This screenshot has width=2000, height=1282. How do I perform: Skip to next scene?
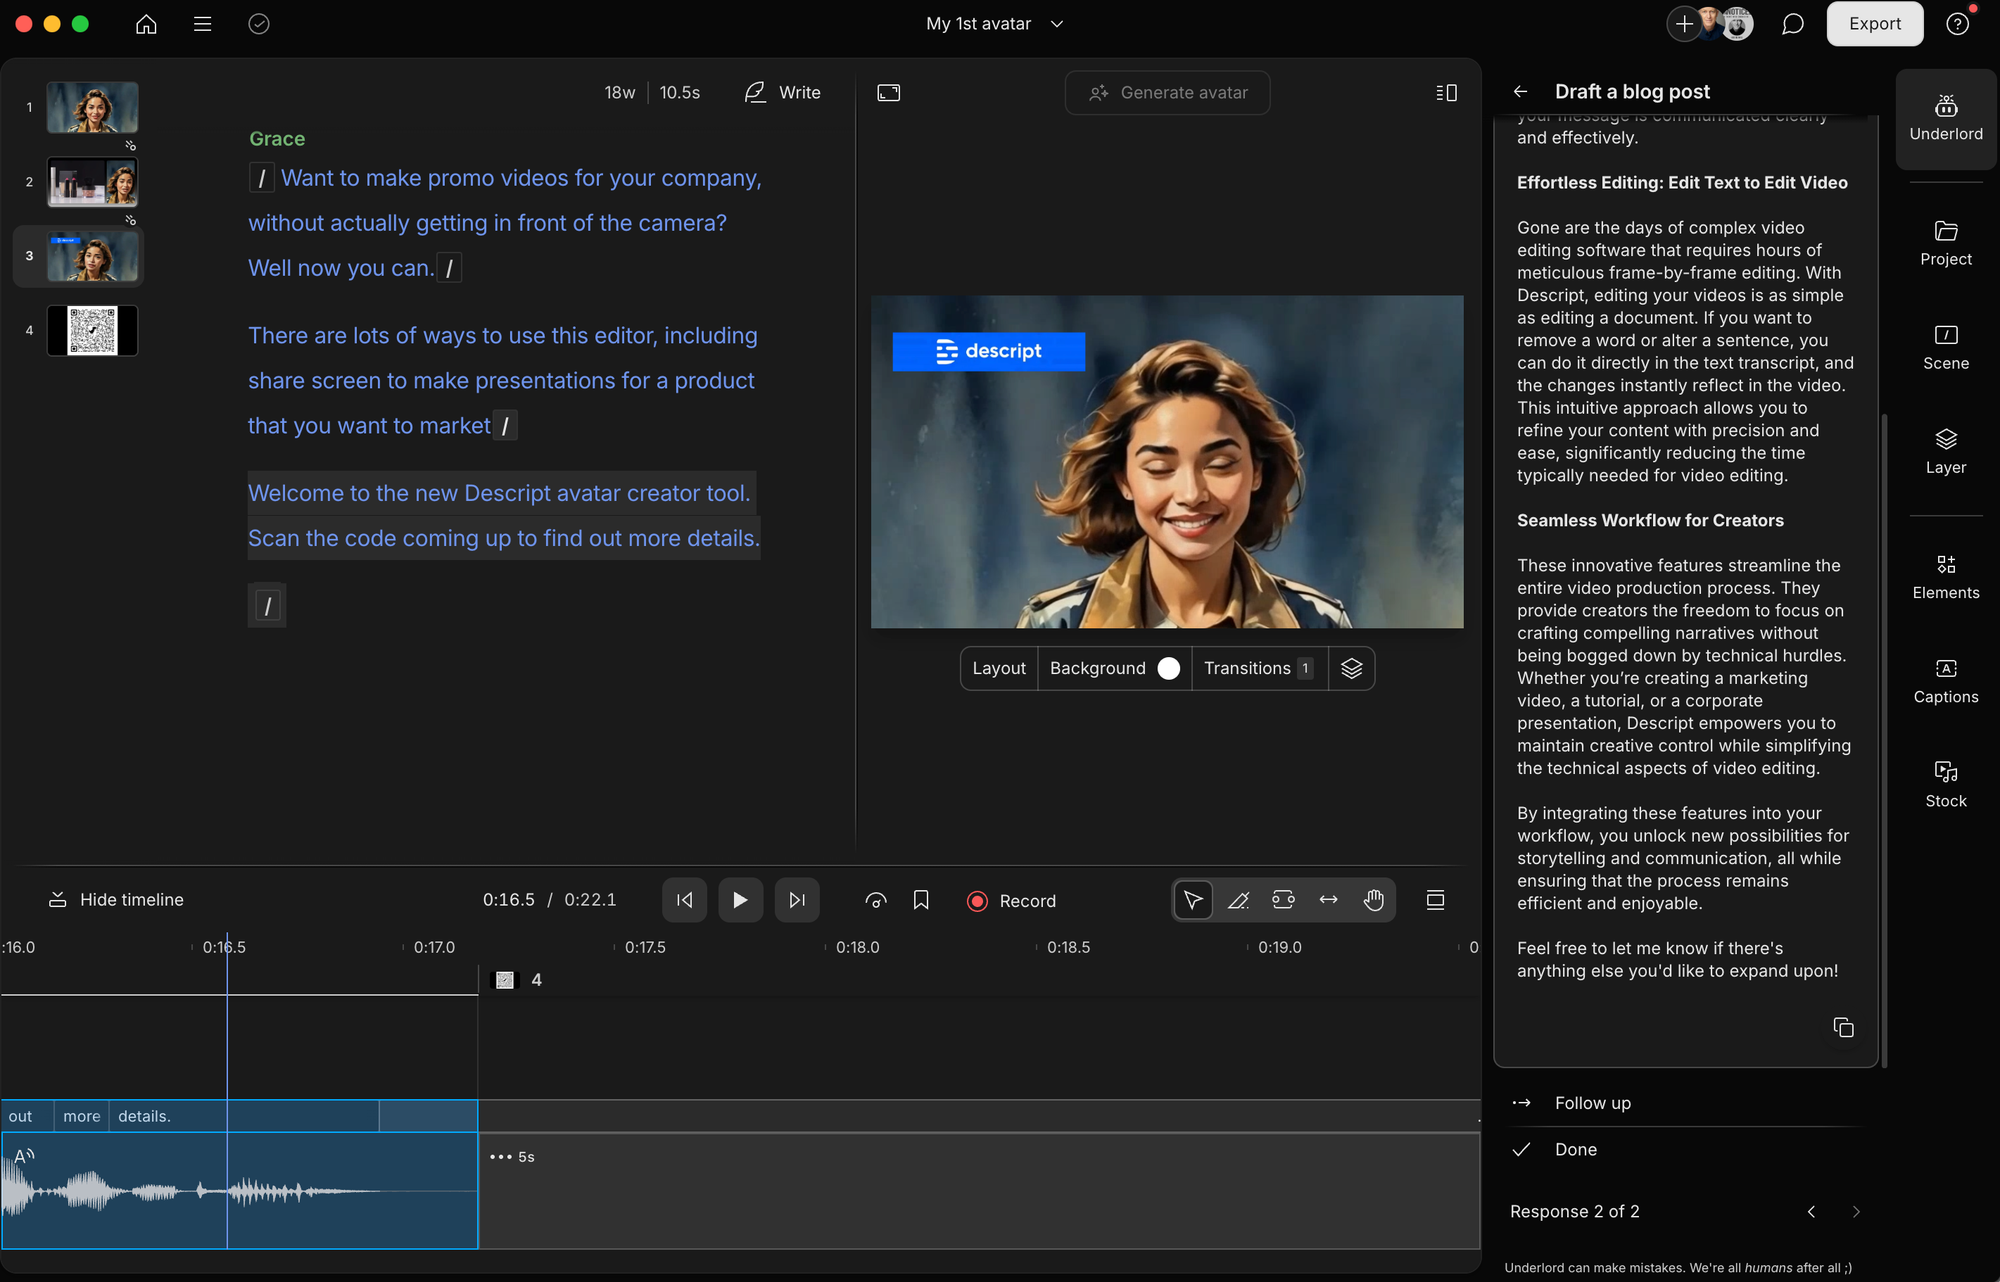coord(796,900)
